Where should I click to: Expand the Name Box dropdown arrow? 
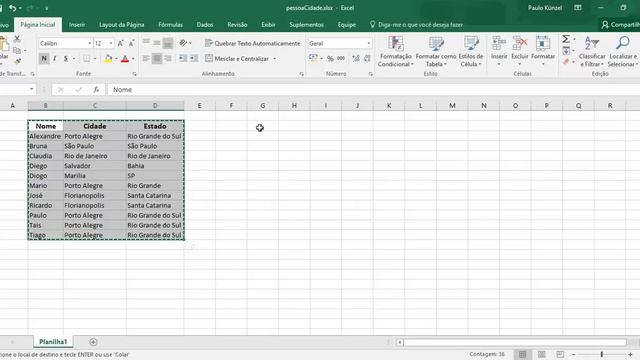[31, 89]
